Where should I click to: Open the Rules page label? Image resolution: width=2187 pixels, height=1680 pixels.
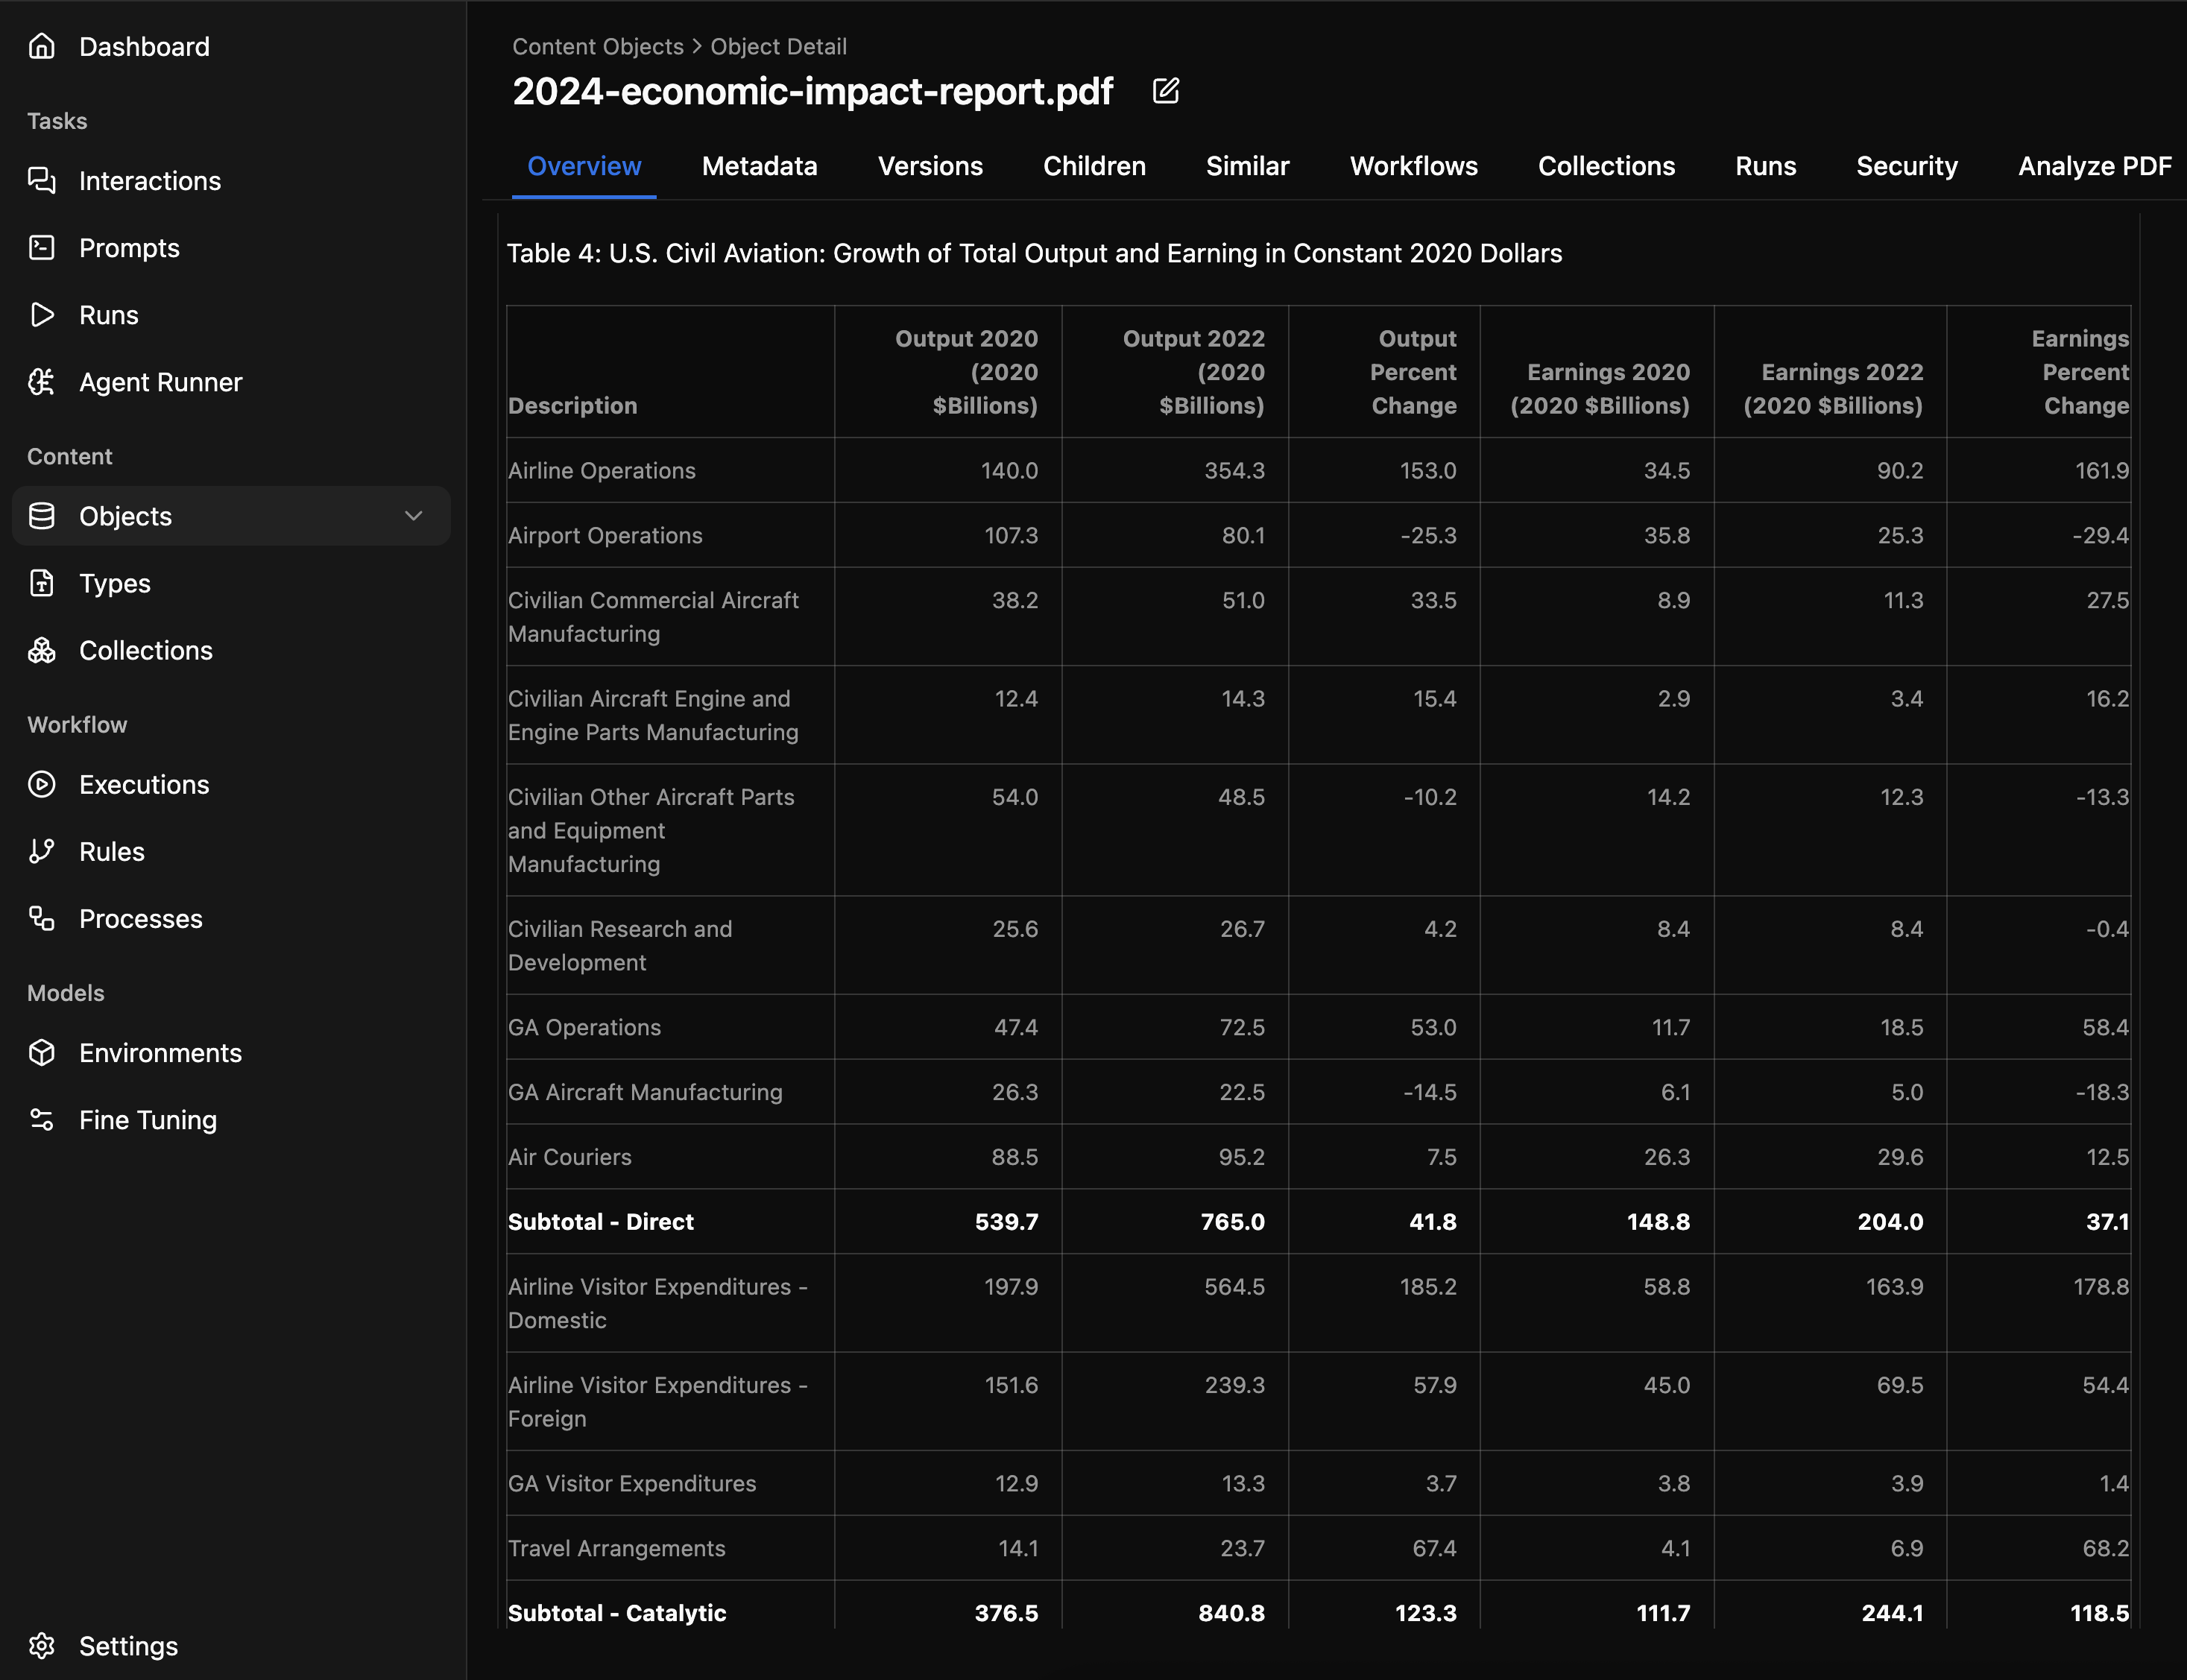click(112, 851)
